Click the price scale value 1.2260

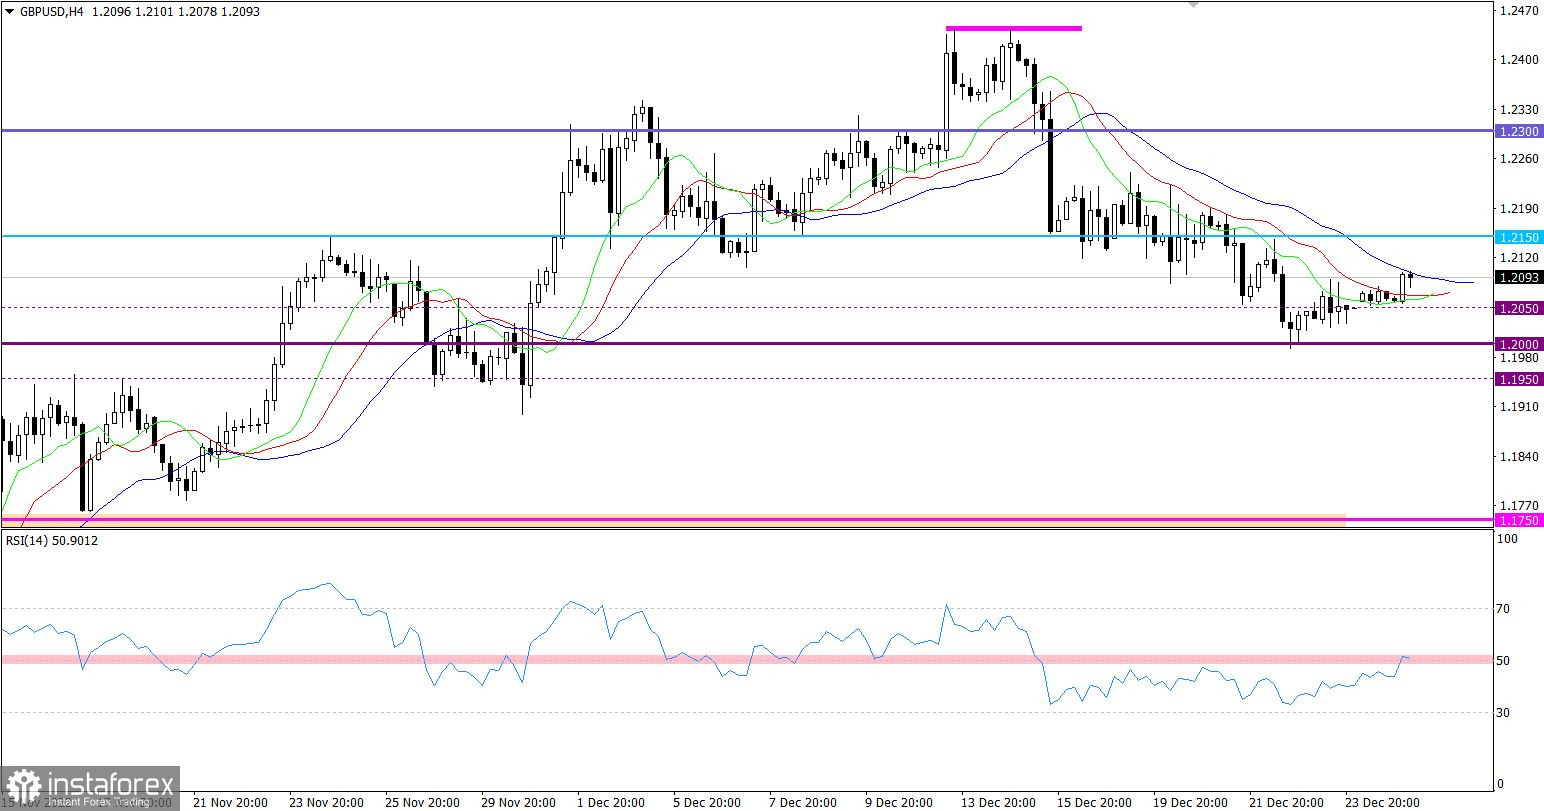tap(1519, 159)
